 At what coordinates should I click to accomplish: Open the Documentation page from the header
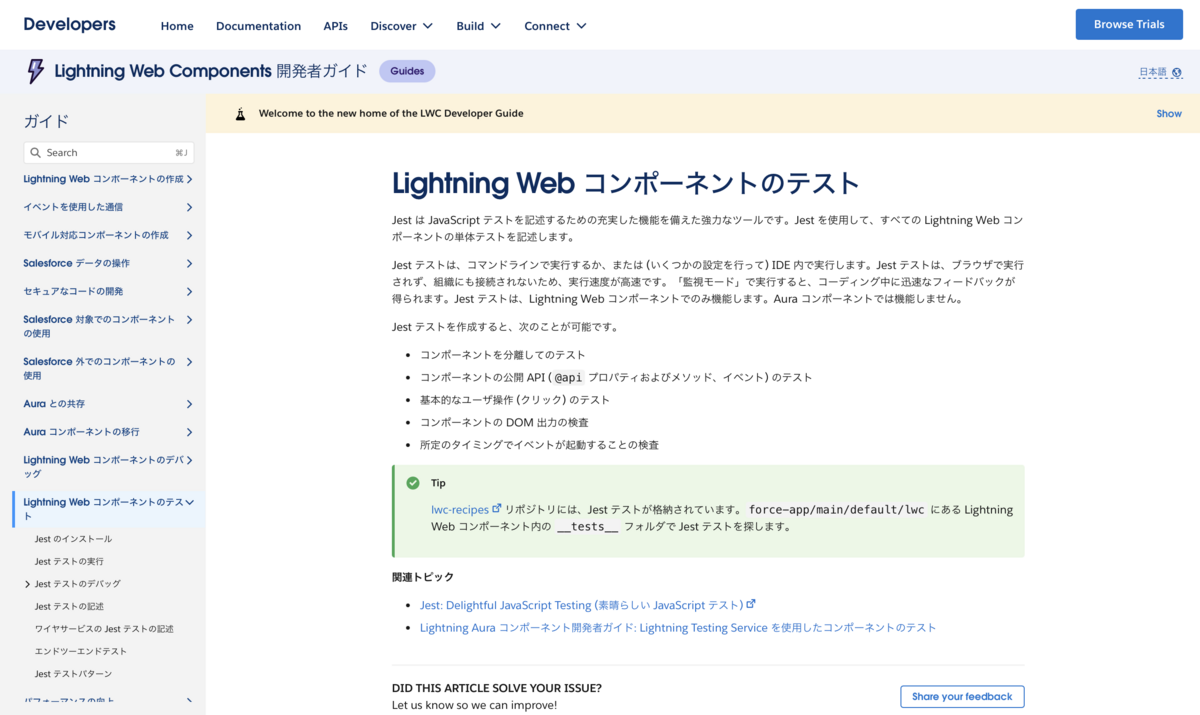(258, 26)
